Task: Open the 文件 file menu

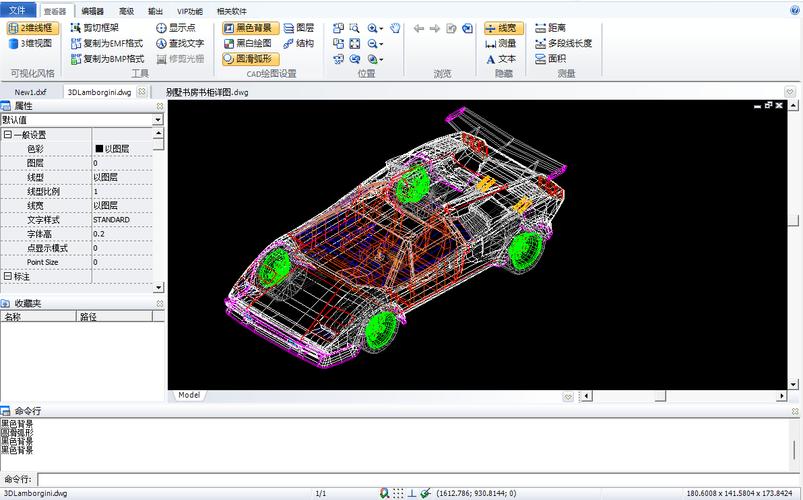Action: point(18,10)
